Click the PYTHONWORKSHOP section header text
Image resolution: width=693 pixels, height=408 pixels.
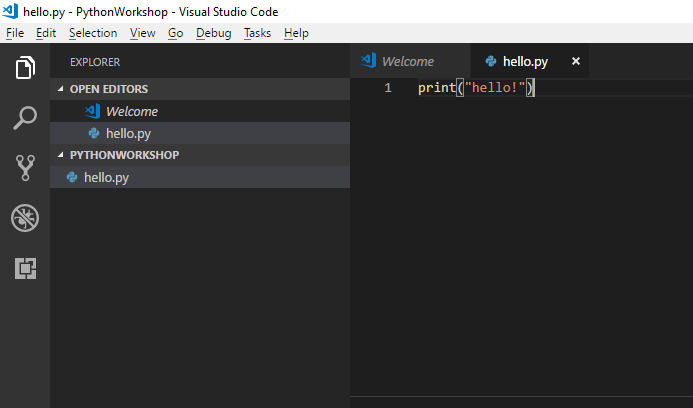click(x=124, y=155)
